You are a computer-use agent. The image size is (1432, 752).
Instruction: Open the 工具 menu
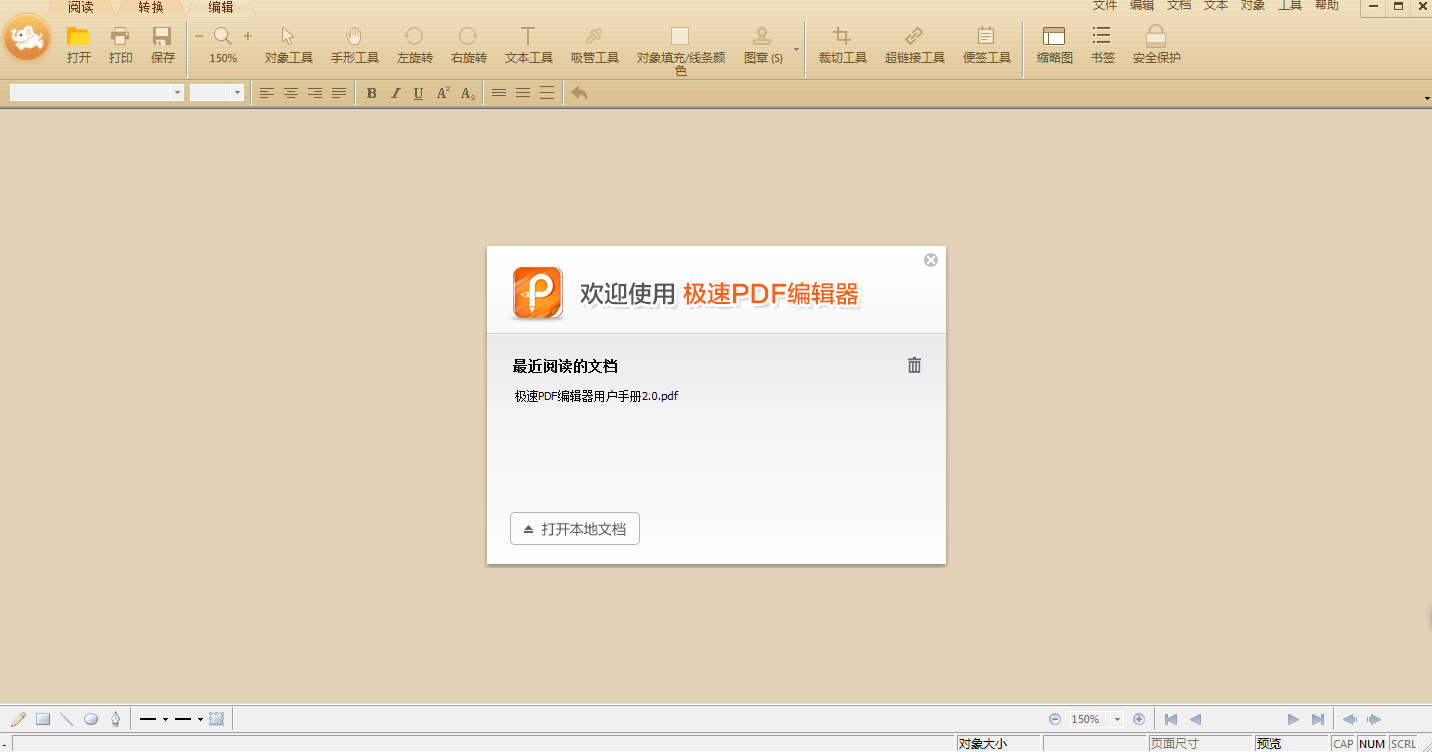tap(1290, 5)
